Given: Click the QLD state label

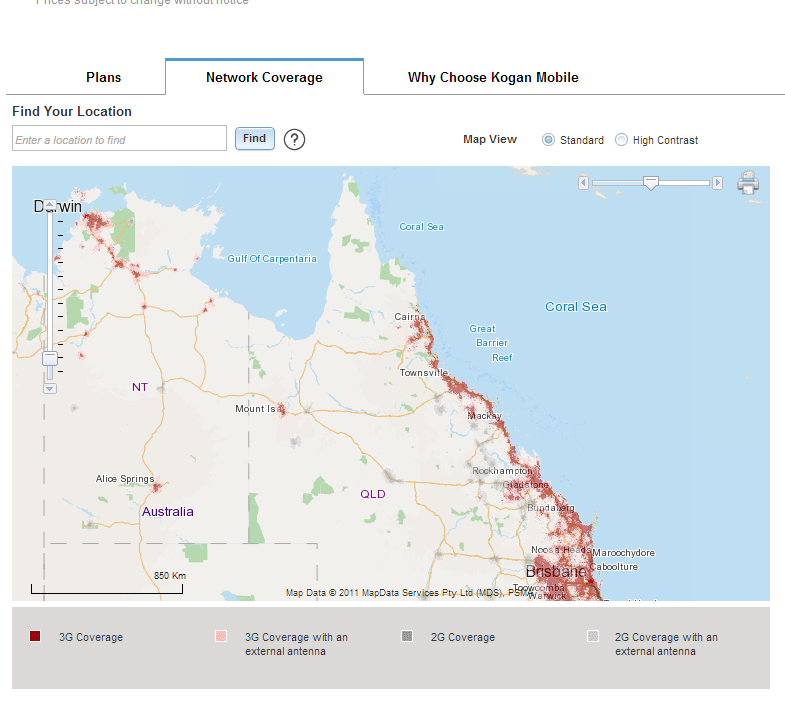Looking at the screenshot, I should [x=373, y=494].
